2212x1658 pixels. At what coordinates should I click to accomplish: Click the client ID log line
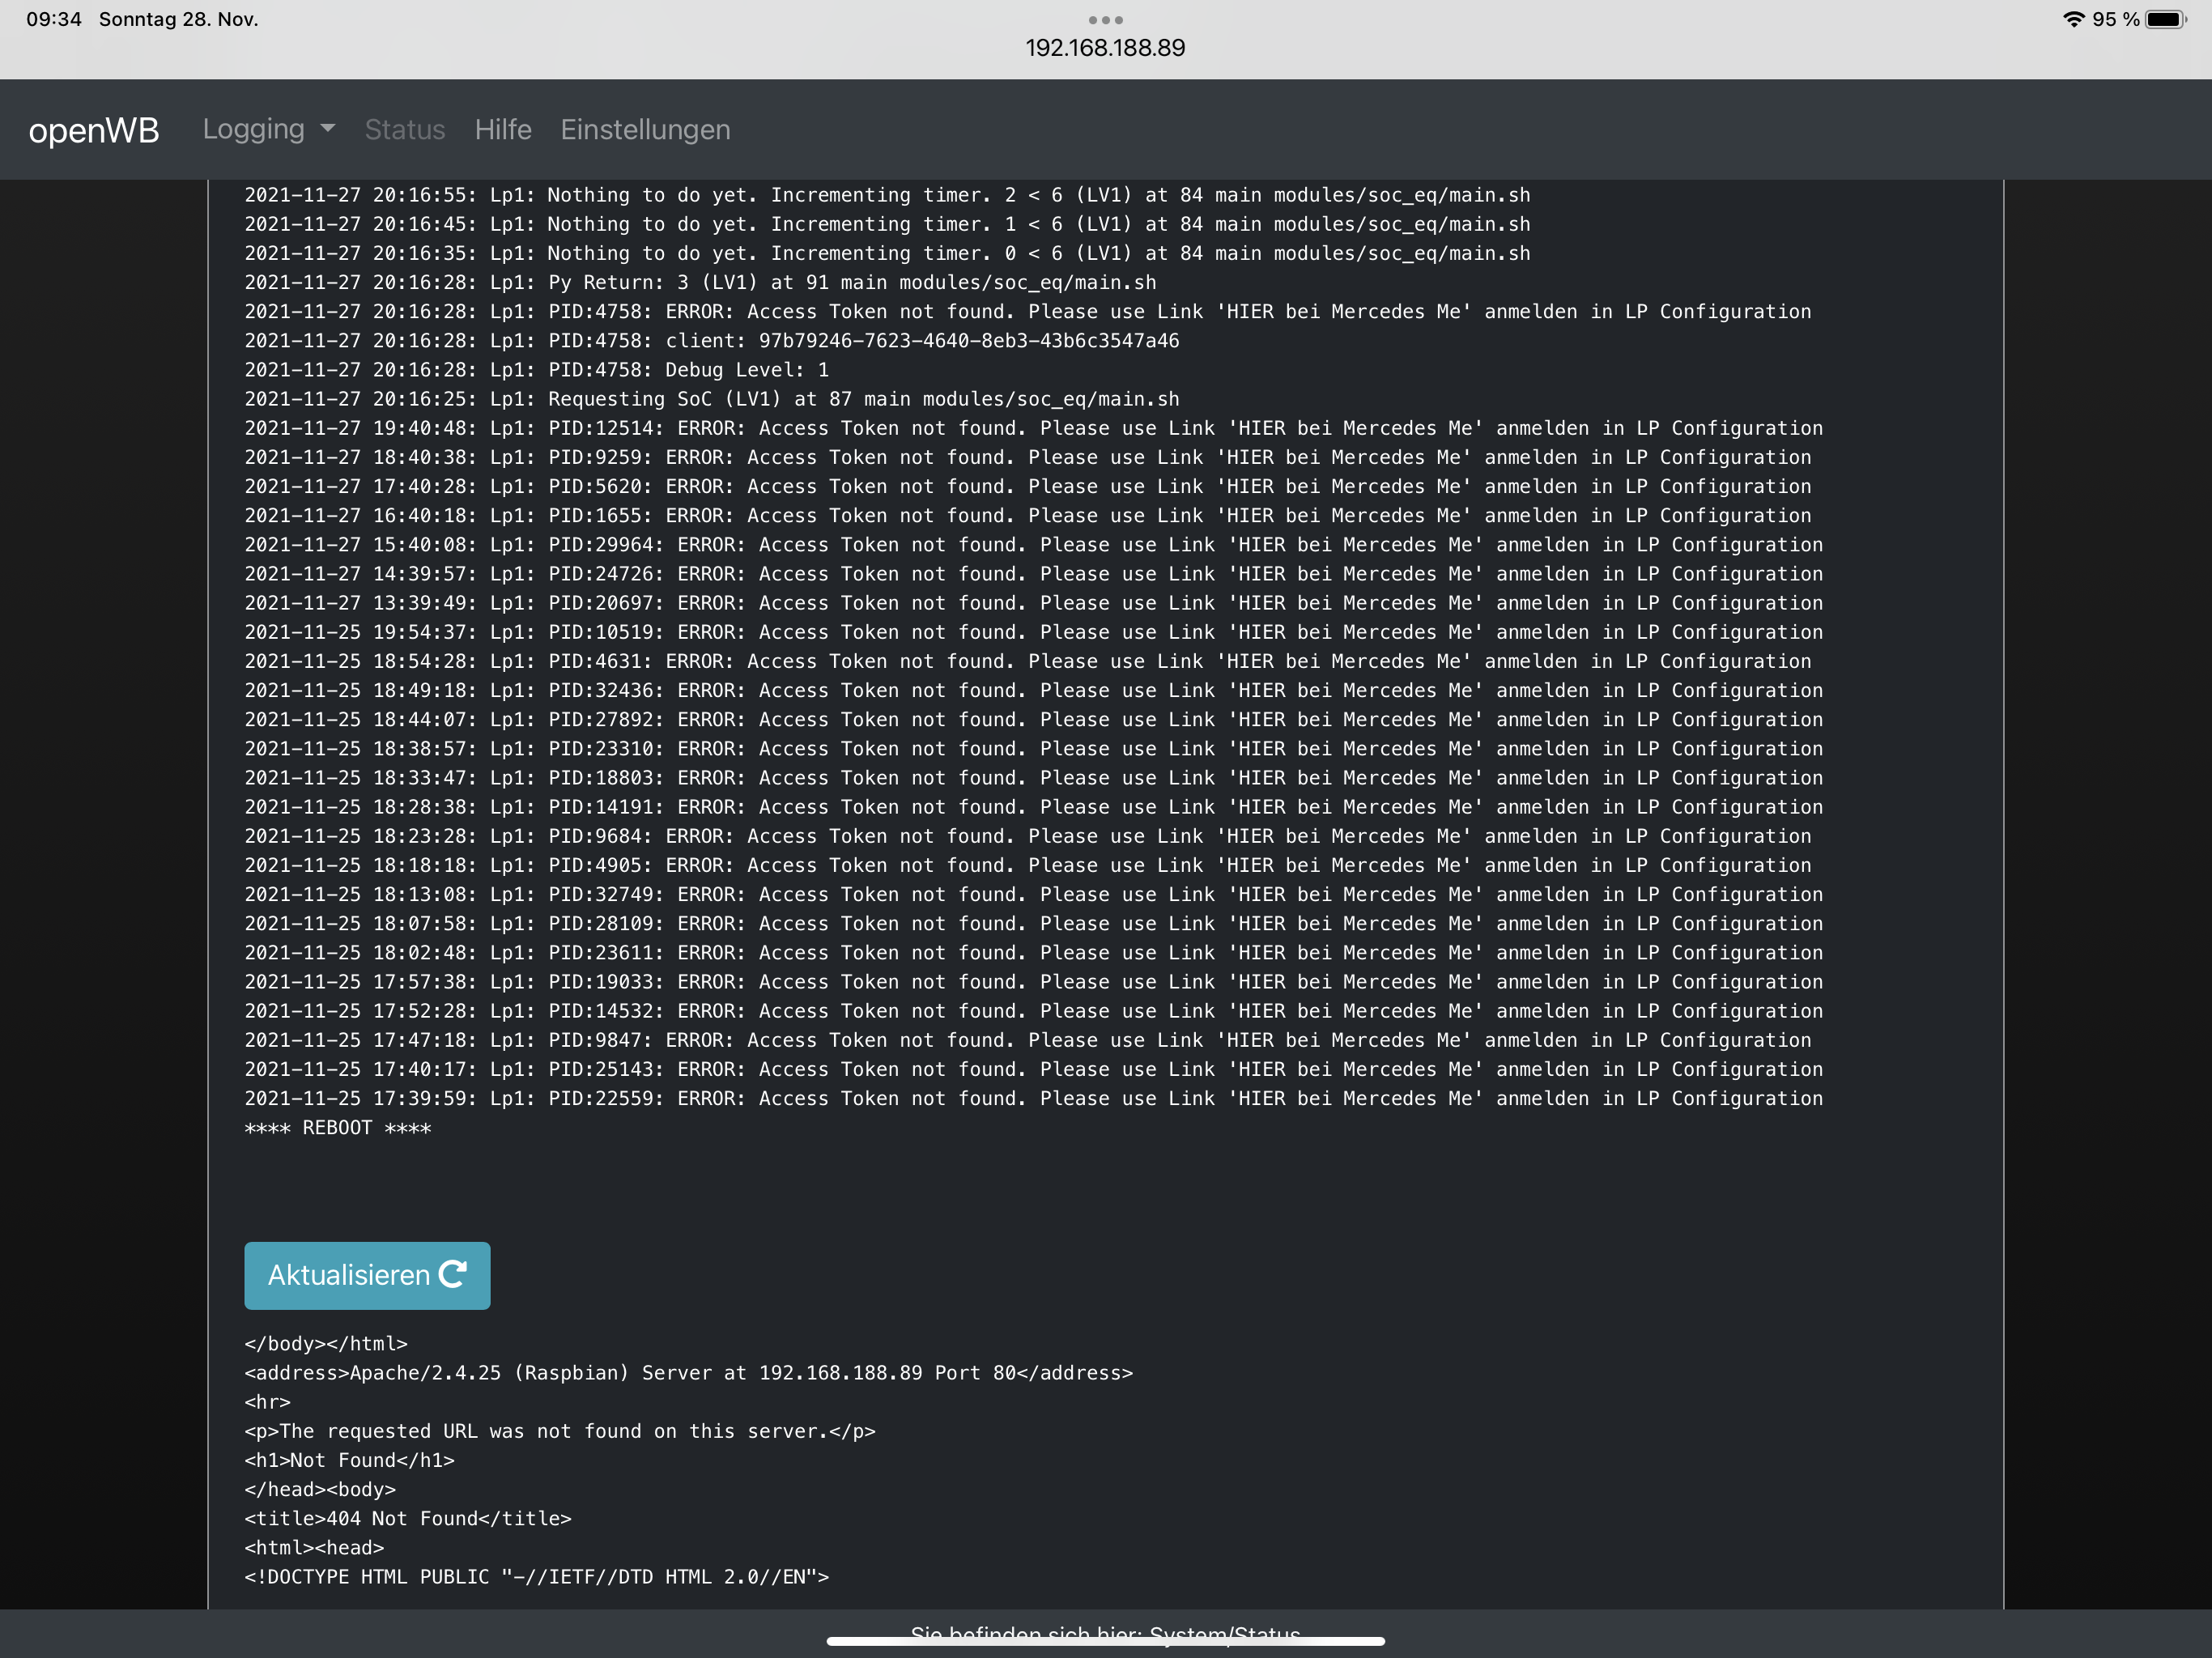[712, 341]
